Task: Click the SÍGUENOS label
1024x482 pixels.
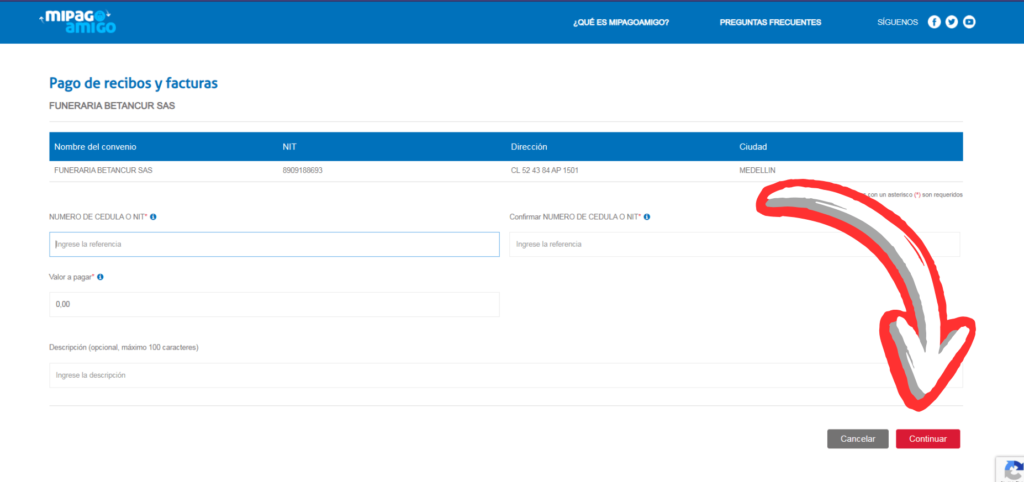Action: point(898,22)
